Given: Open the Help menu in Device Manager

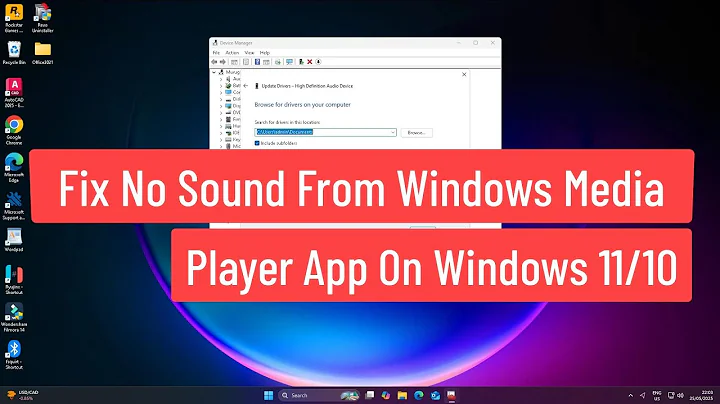Looking at the screenshot, I should pos(265,53).
